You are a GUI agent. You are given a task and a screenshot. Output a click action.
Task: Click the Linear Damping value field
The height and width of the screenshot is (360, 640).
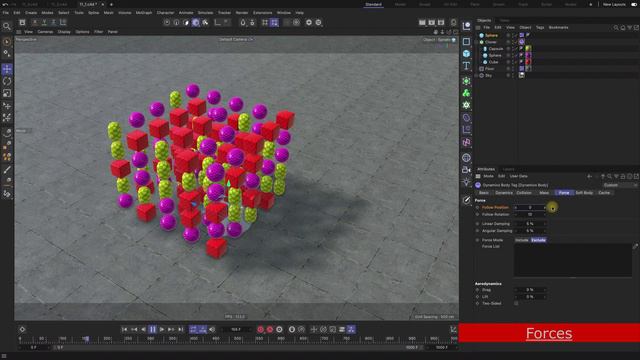click(x=530, y=224)
